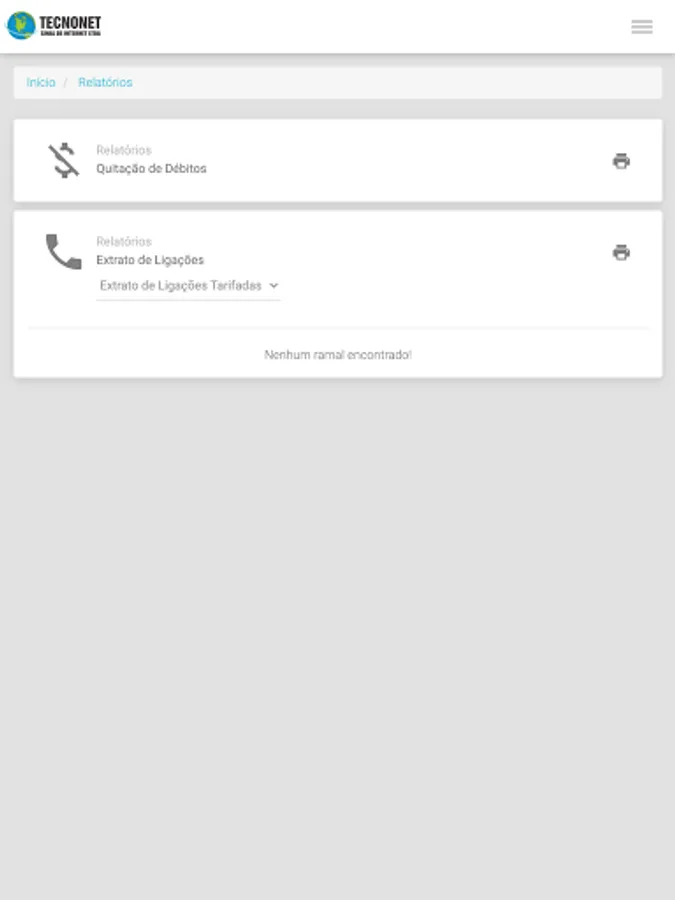Click the Relatórios label above Quitação de Débitos
Viewport: 675px width, 900px height.
124,150
